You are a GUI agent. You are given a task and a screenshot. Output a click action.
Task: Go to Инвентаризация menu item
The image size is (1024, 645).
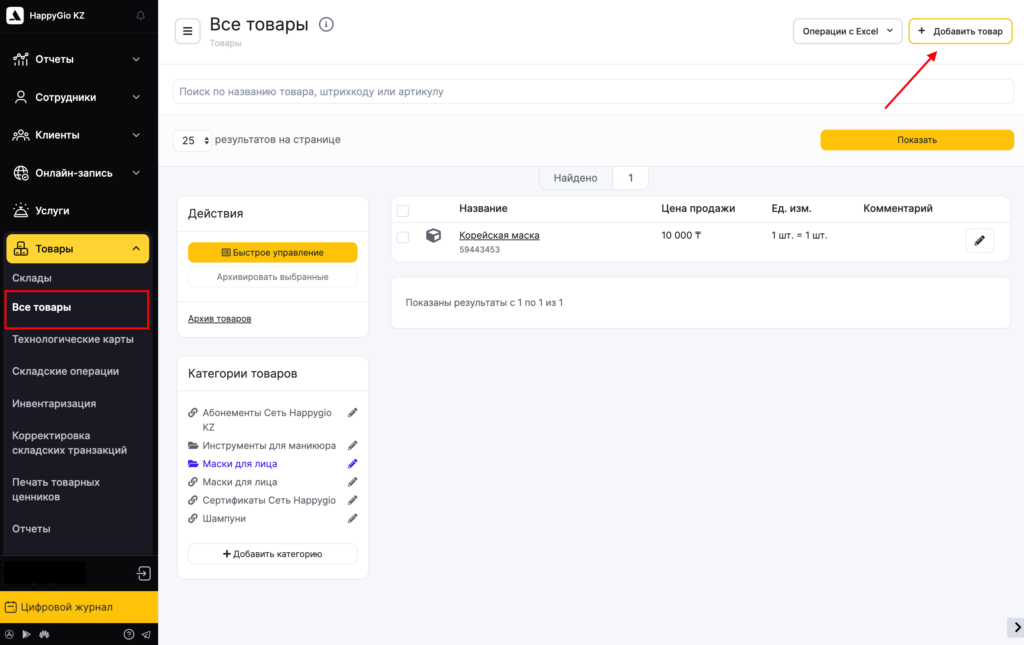click(54, 403)
